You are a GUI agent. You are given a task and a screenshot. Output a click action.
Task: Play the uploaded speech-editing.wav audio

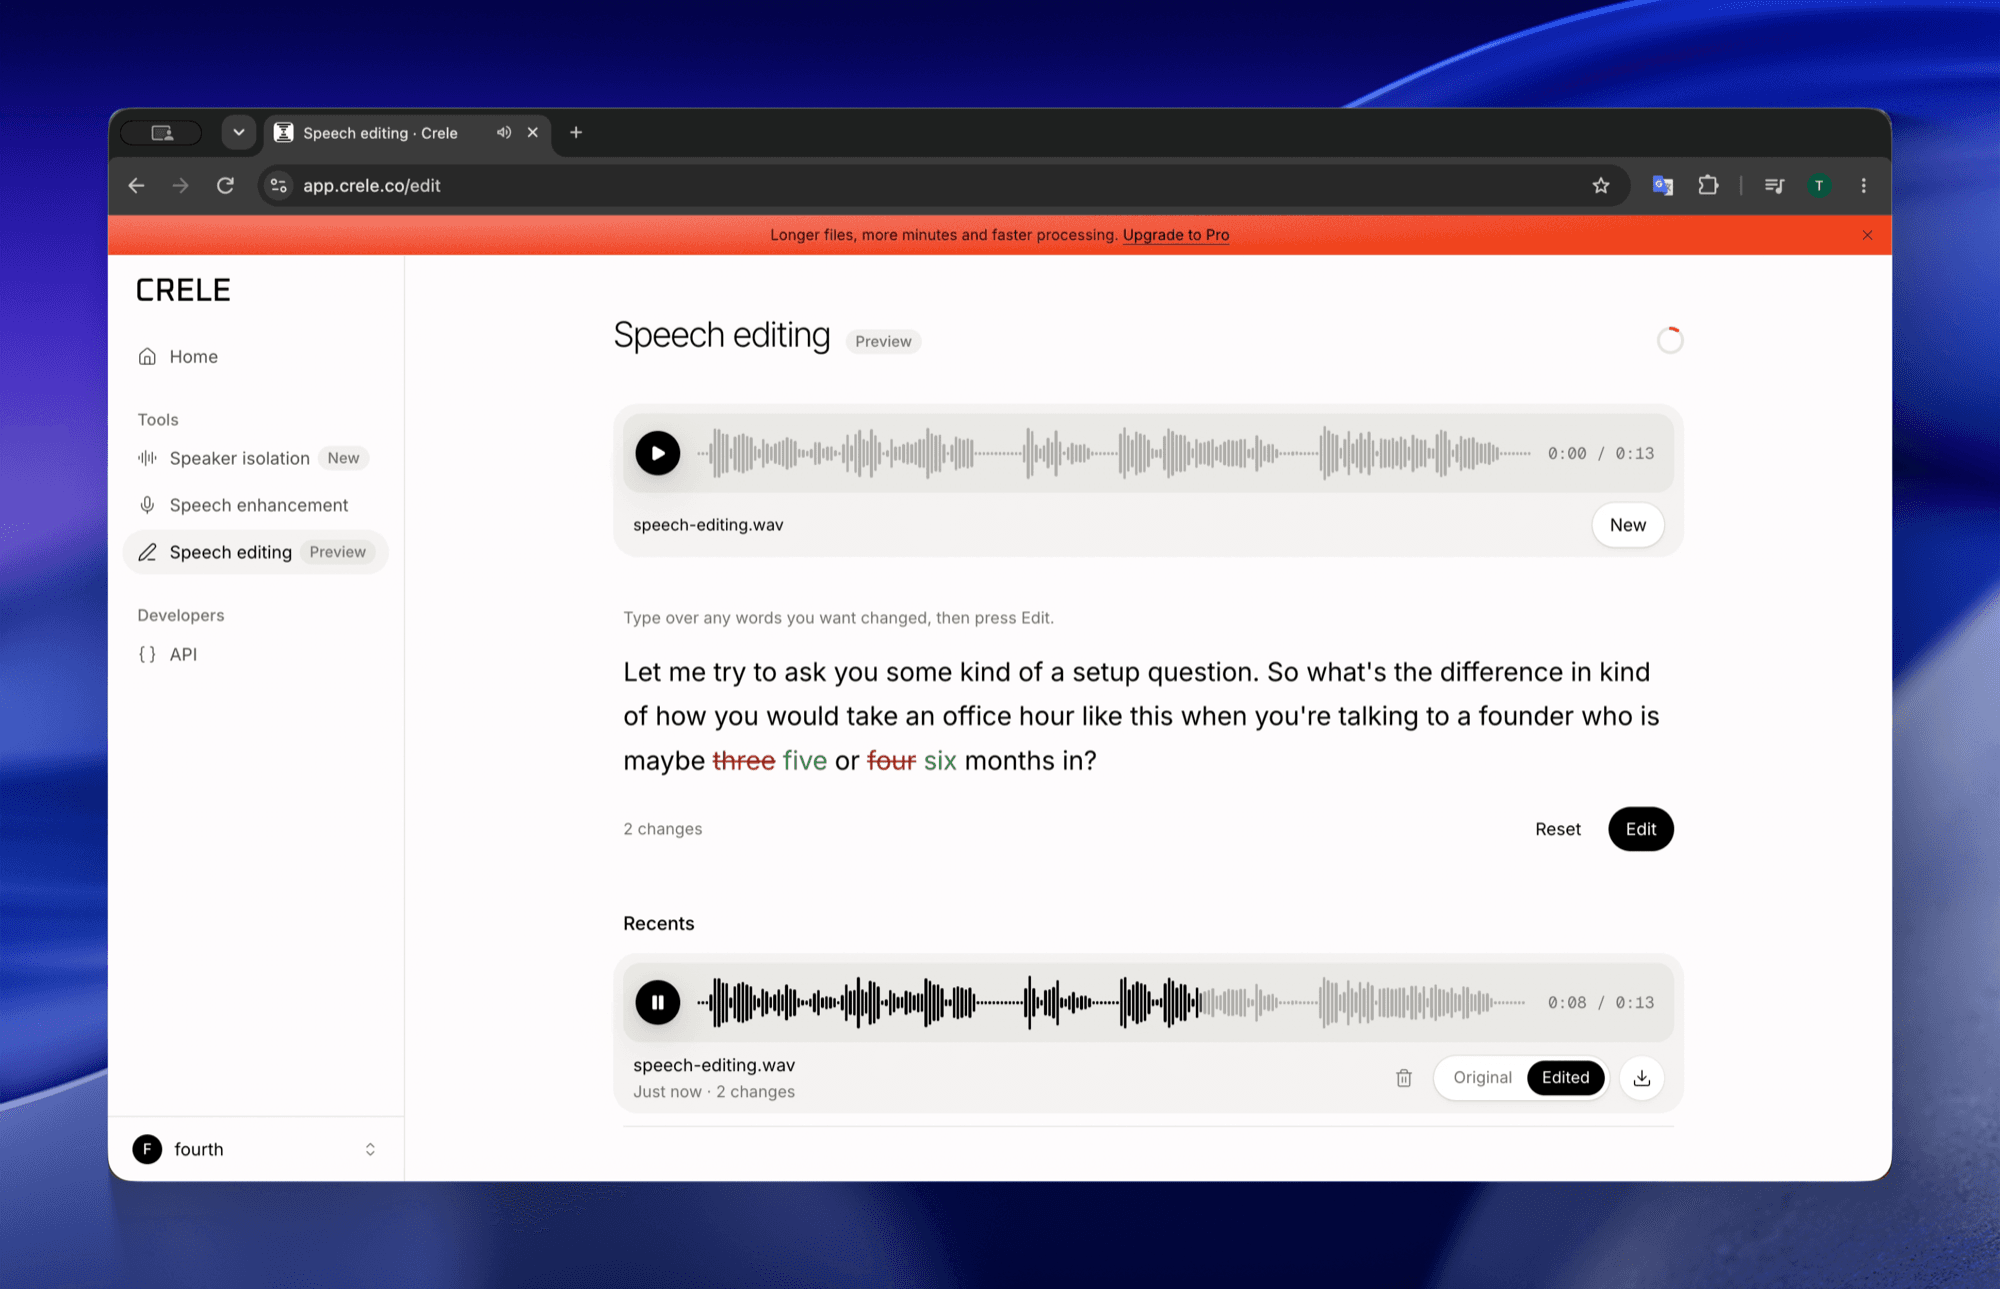pos(657,453)
